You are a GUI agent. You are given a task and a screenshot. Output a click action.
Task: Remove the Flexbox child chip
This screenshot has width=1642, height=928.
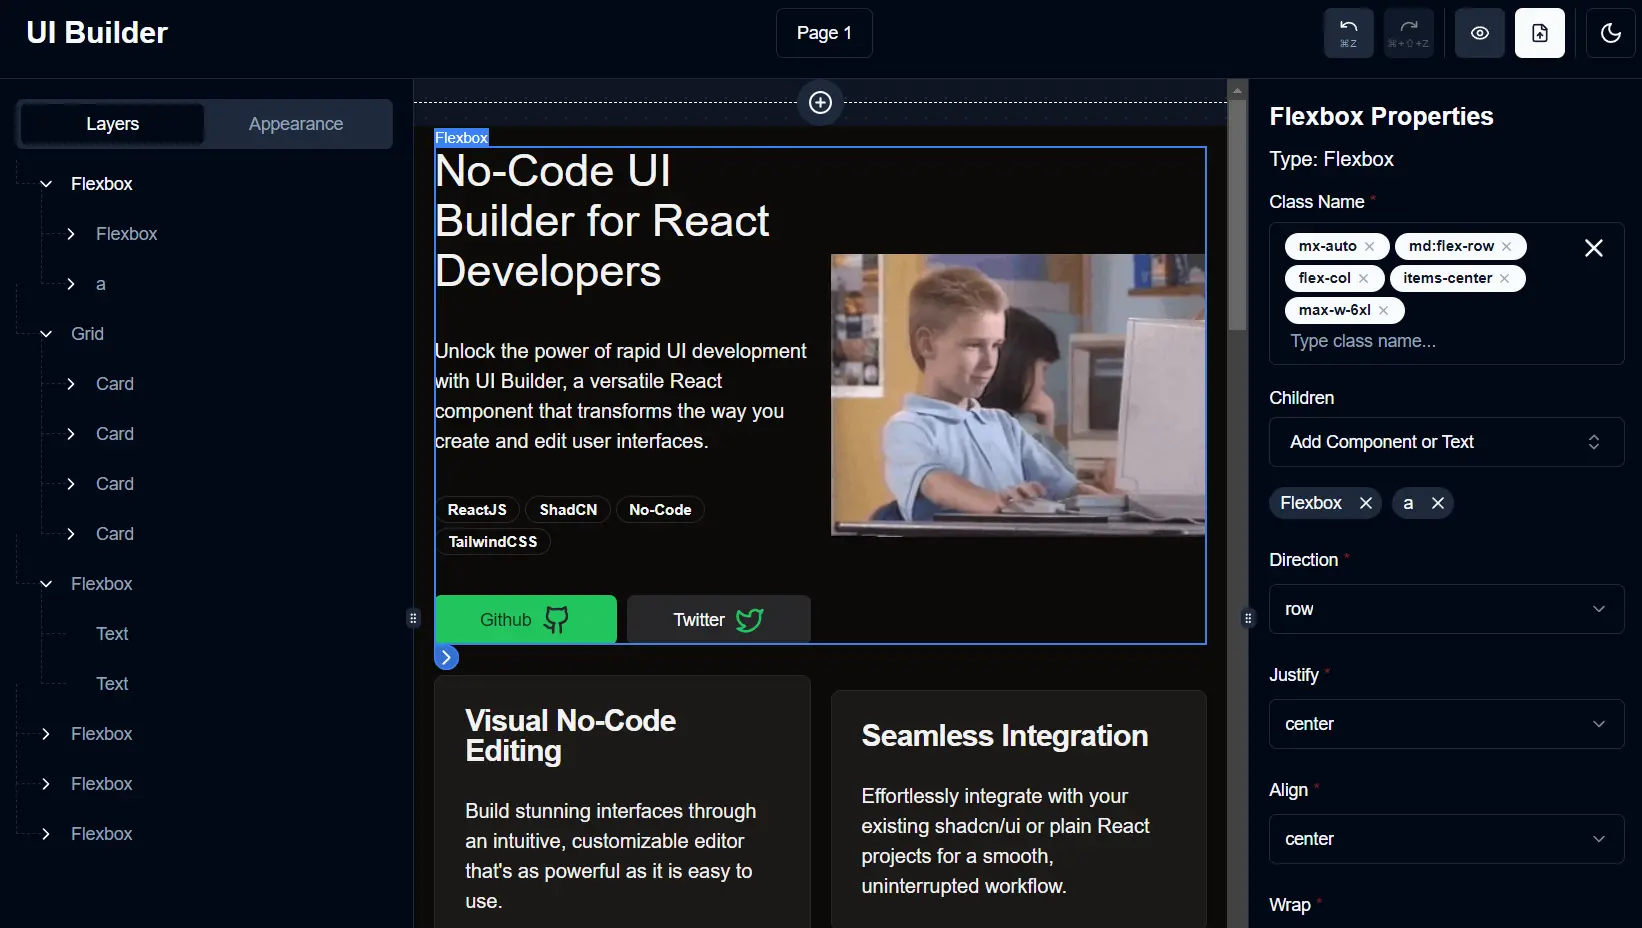pos(1365,503)
